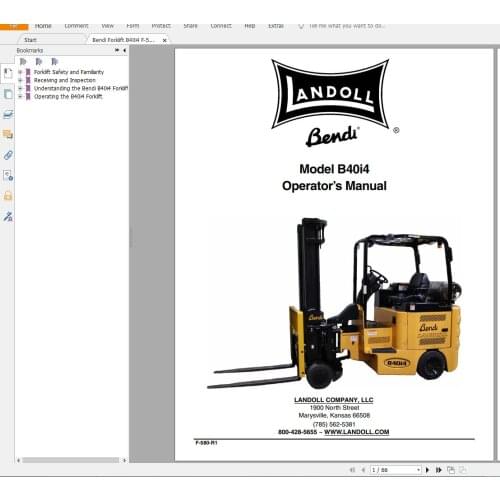Click the Marysville, Kansas address line
The width and height of the screenshot is (500, 500).
[334, 416]
